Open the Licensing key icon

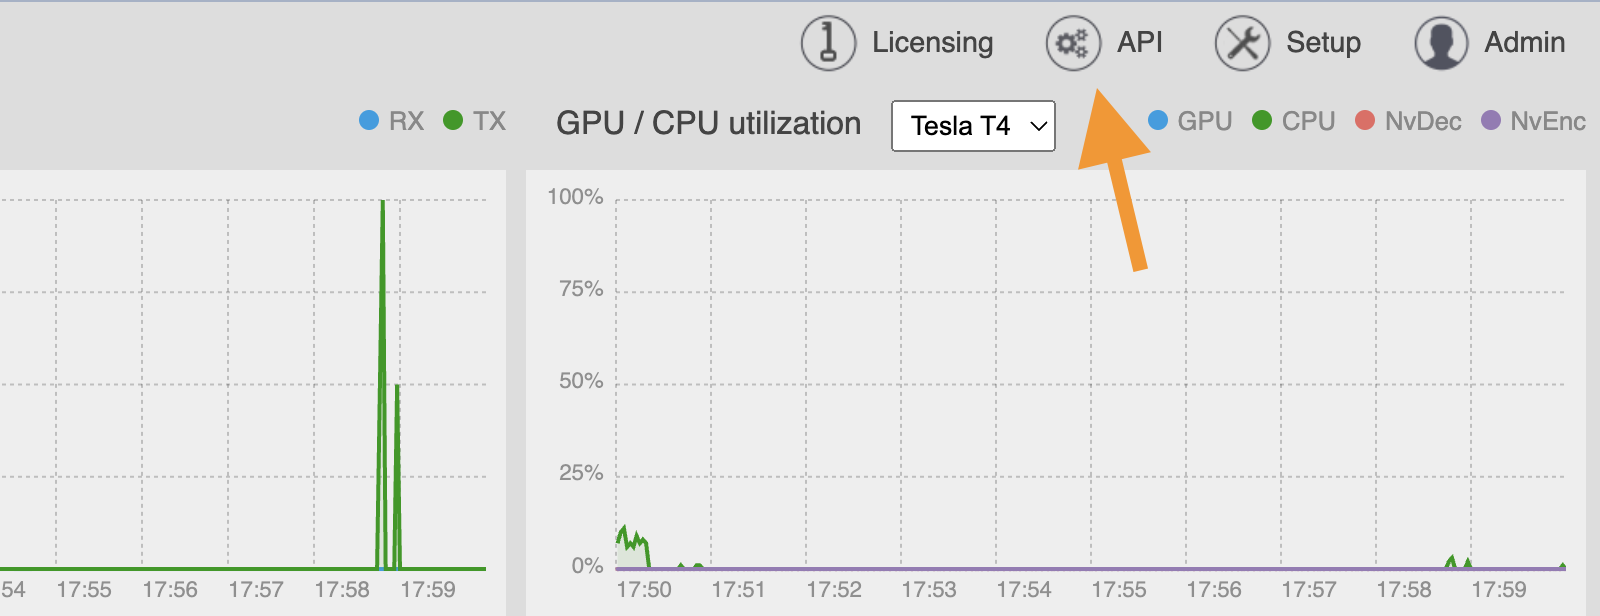[828, 43]
